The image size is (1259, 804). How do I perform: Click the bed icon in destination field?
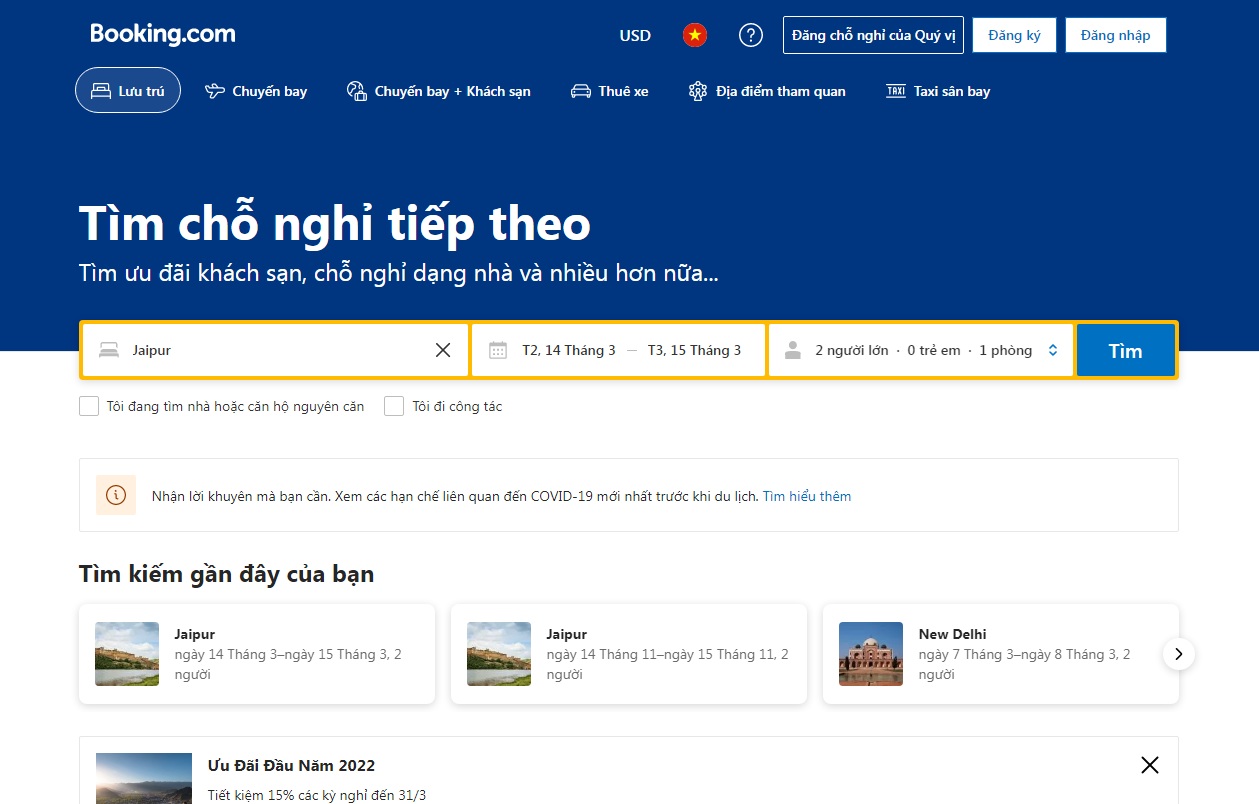click(x=109, y=350)
